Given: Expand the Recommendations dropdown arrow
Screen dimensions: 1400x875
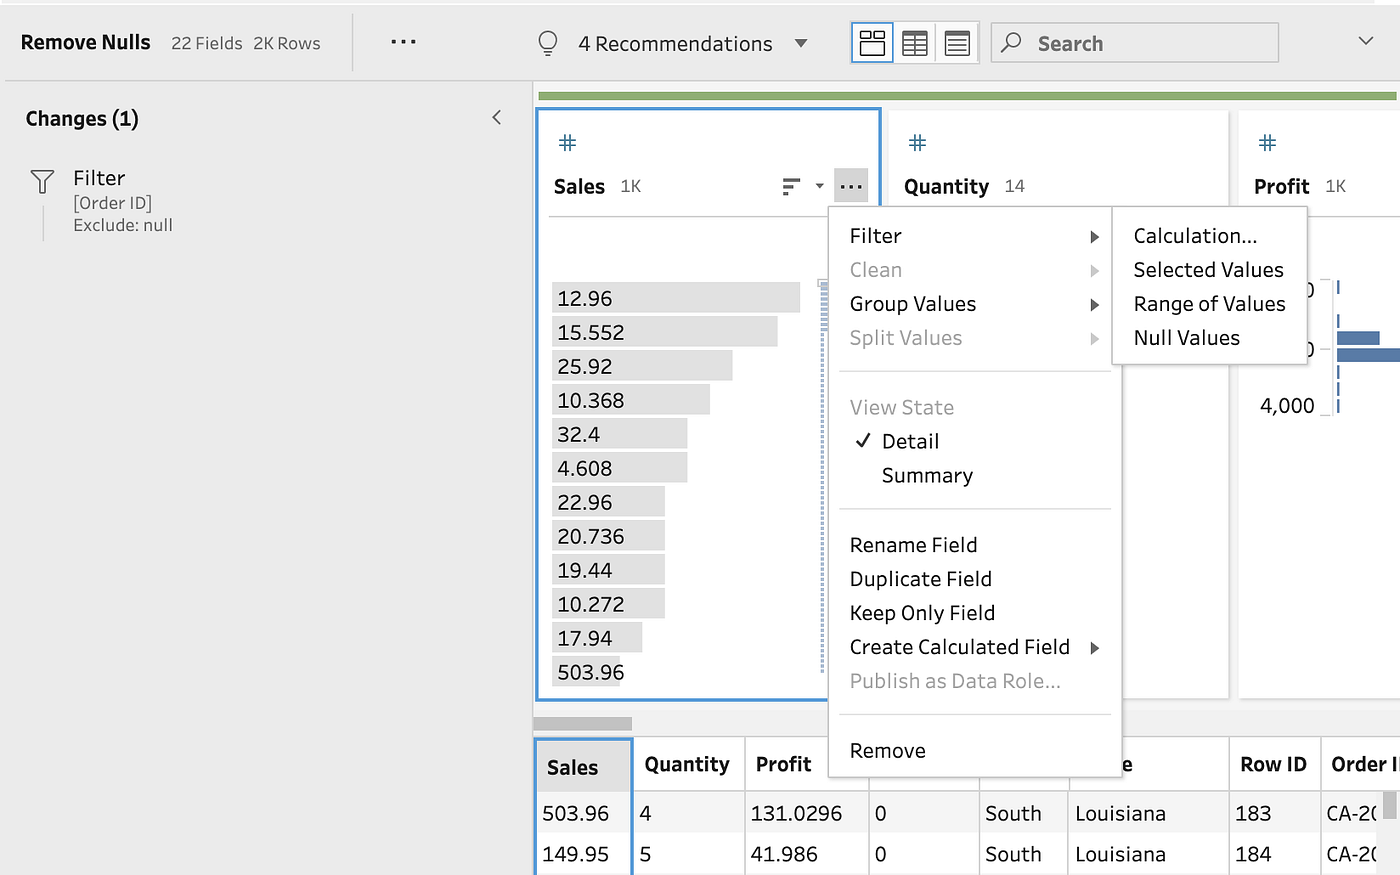Looking at the screenshot, I should [x=801, y=43].
